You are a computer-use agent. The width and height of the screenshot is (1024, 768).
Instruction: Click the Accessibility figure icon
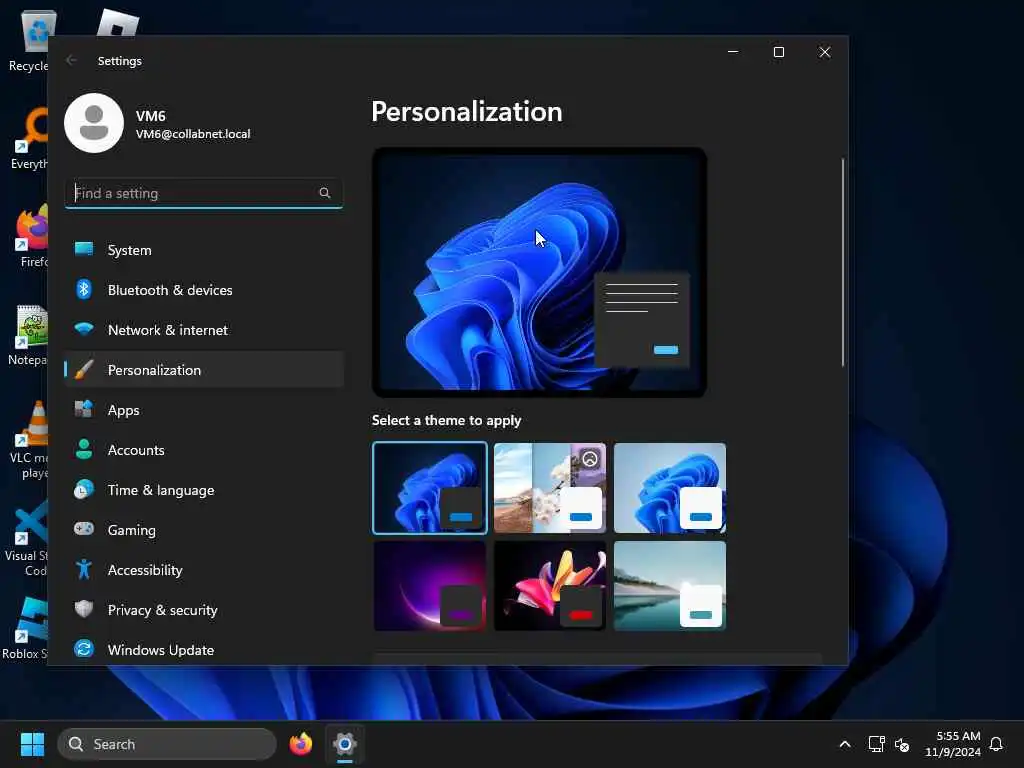pyautogui.click(x=84, y=569)
